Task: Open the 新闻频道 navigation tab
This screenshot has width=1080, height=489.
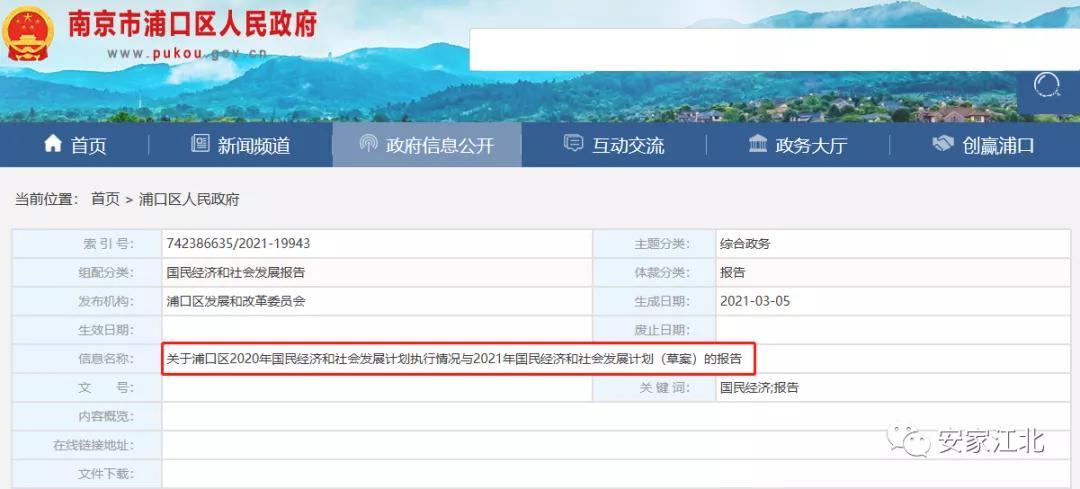Action: pyautogui.click(x=241, y=145)
